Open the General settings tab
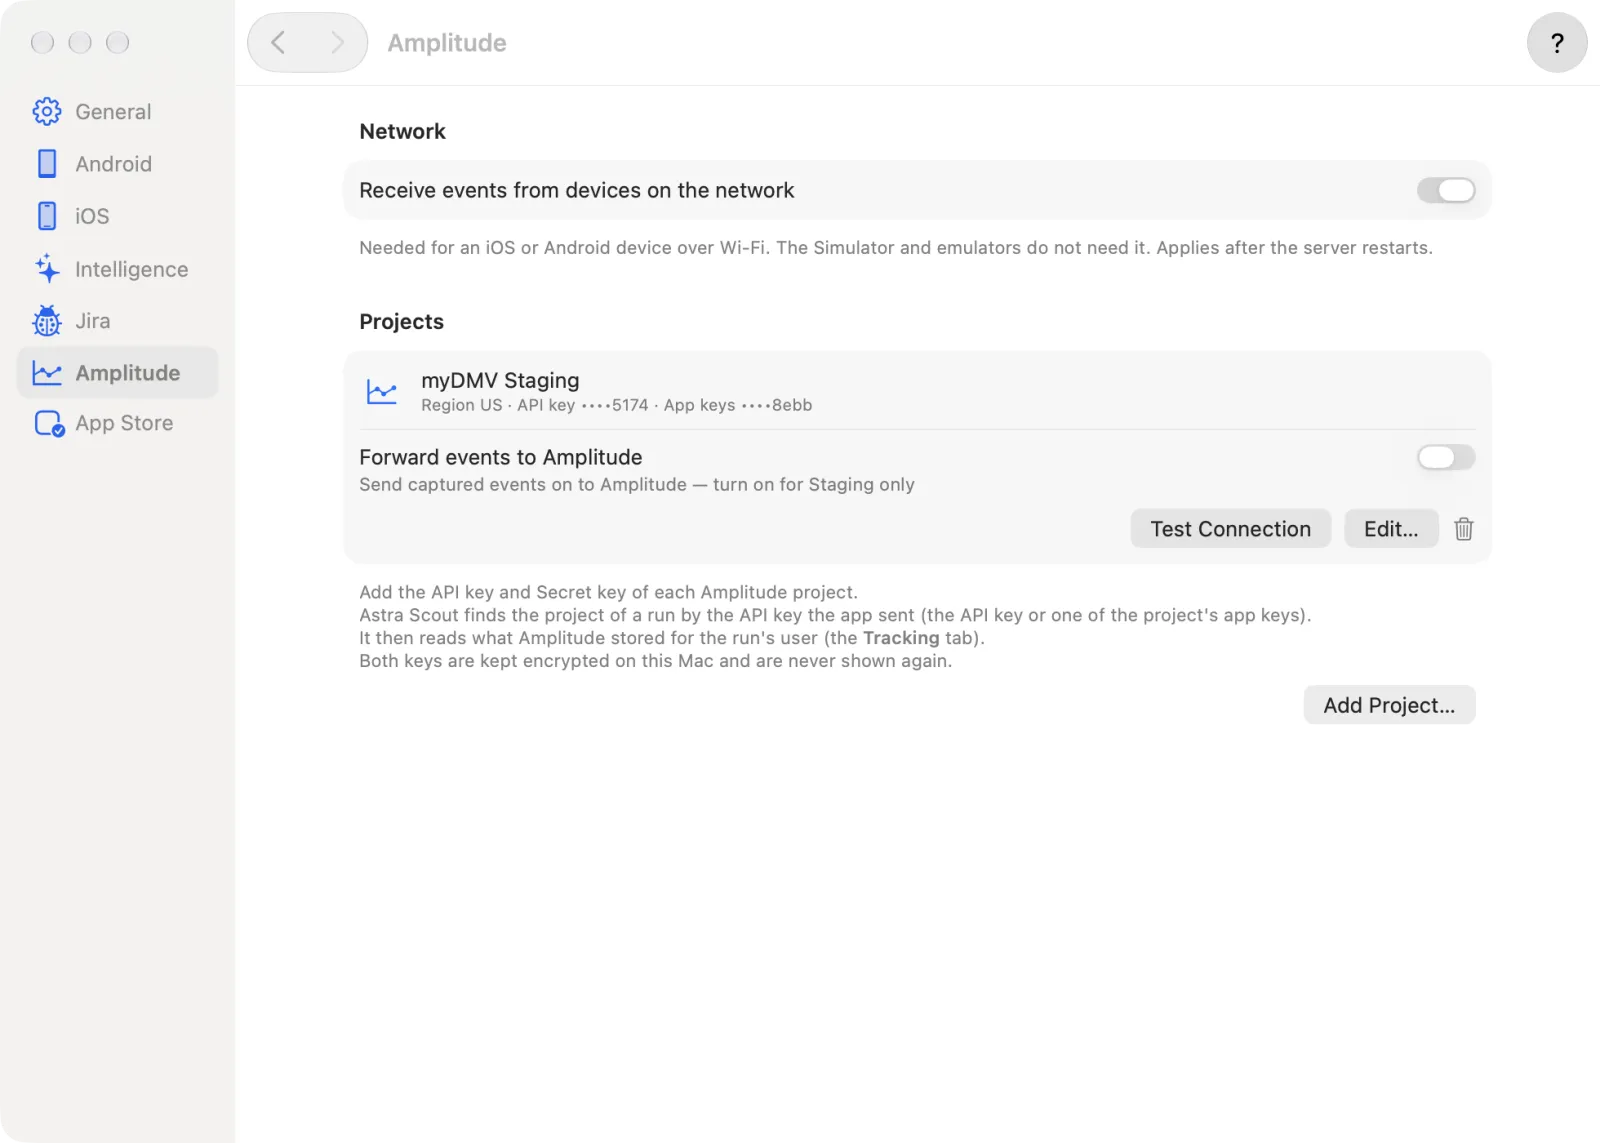 point(118,112)
